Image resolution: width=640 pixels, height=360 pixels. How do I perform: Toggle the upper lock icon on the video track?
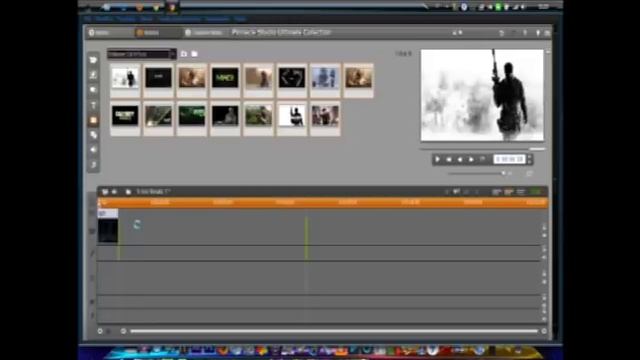(544, 228)
